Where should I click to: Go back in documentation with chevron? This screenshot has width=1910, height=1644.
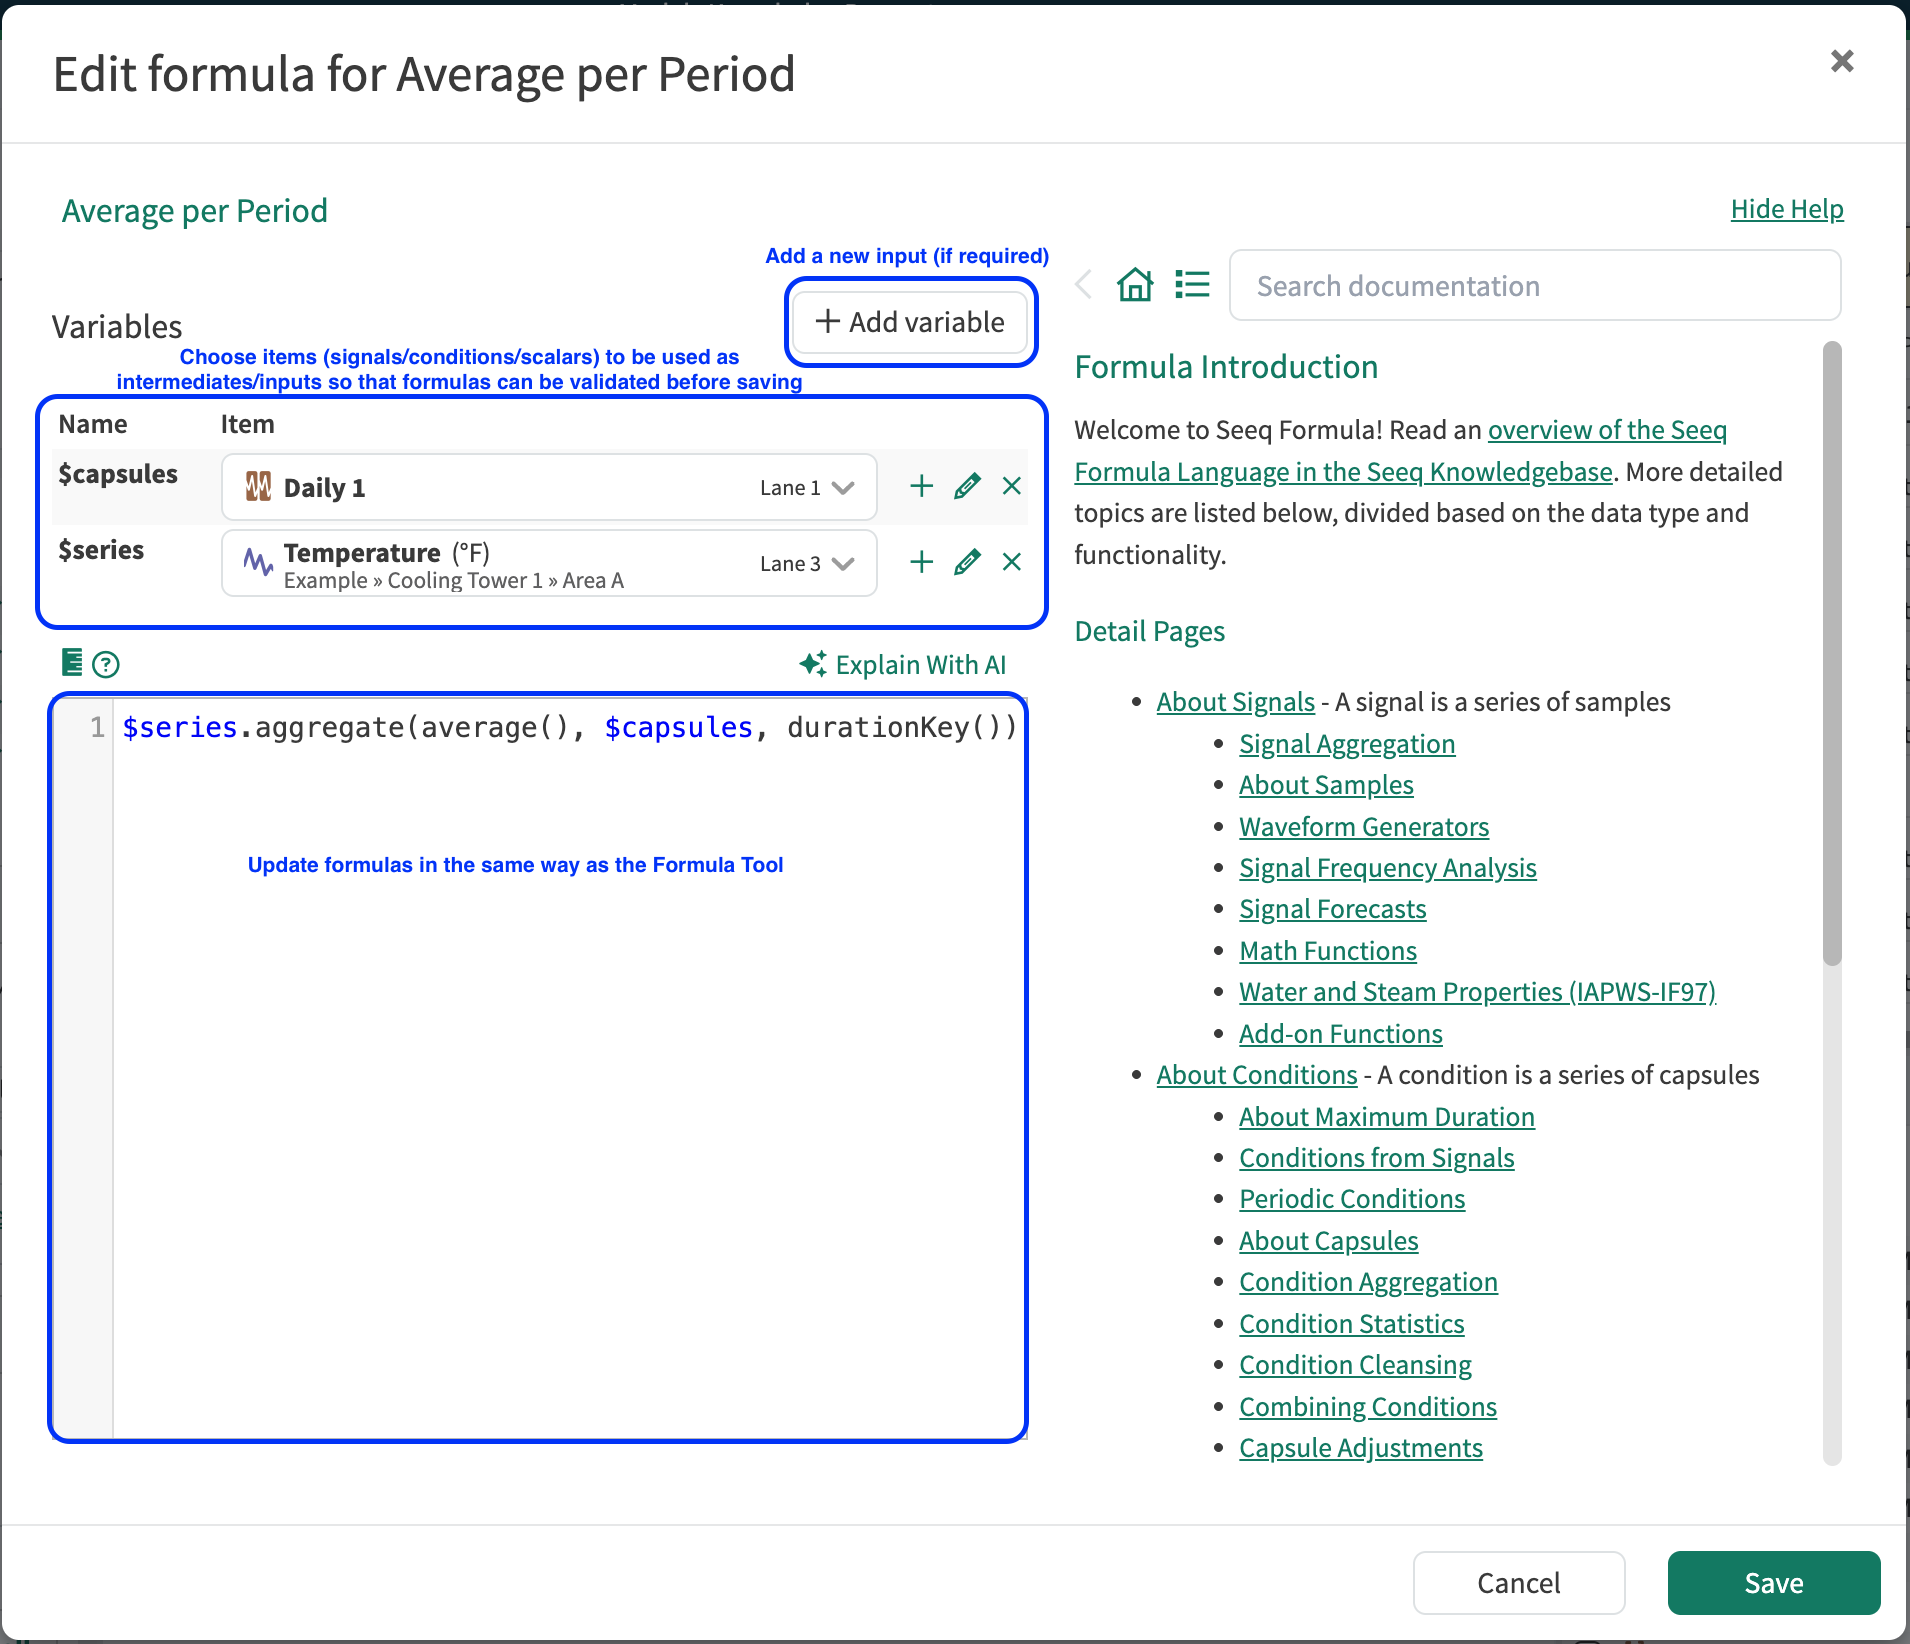[x=1084, y=285]
